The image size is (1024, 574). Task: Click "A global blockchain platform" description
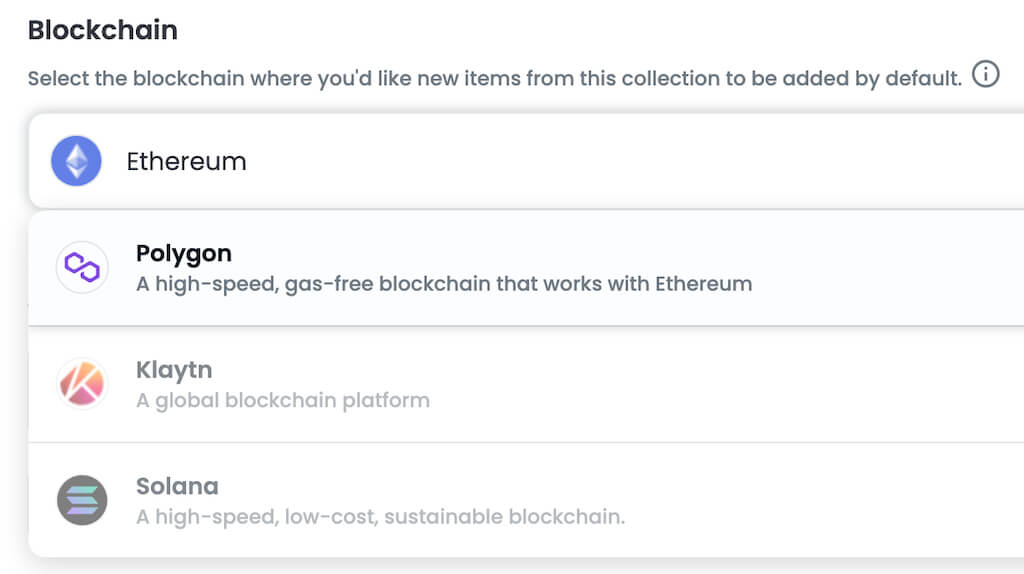pos(283,401)
